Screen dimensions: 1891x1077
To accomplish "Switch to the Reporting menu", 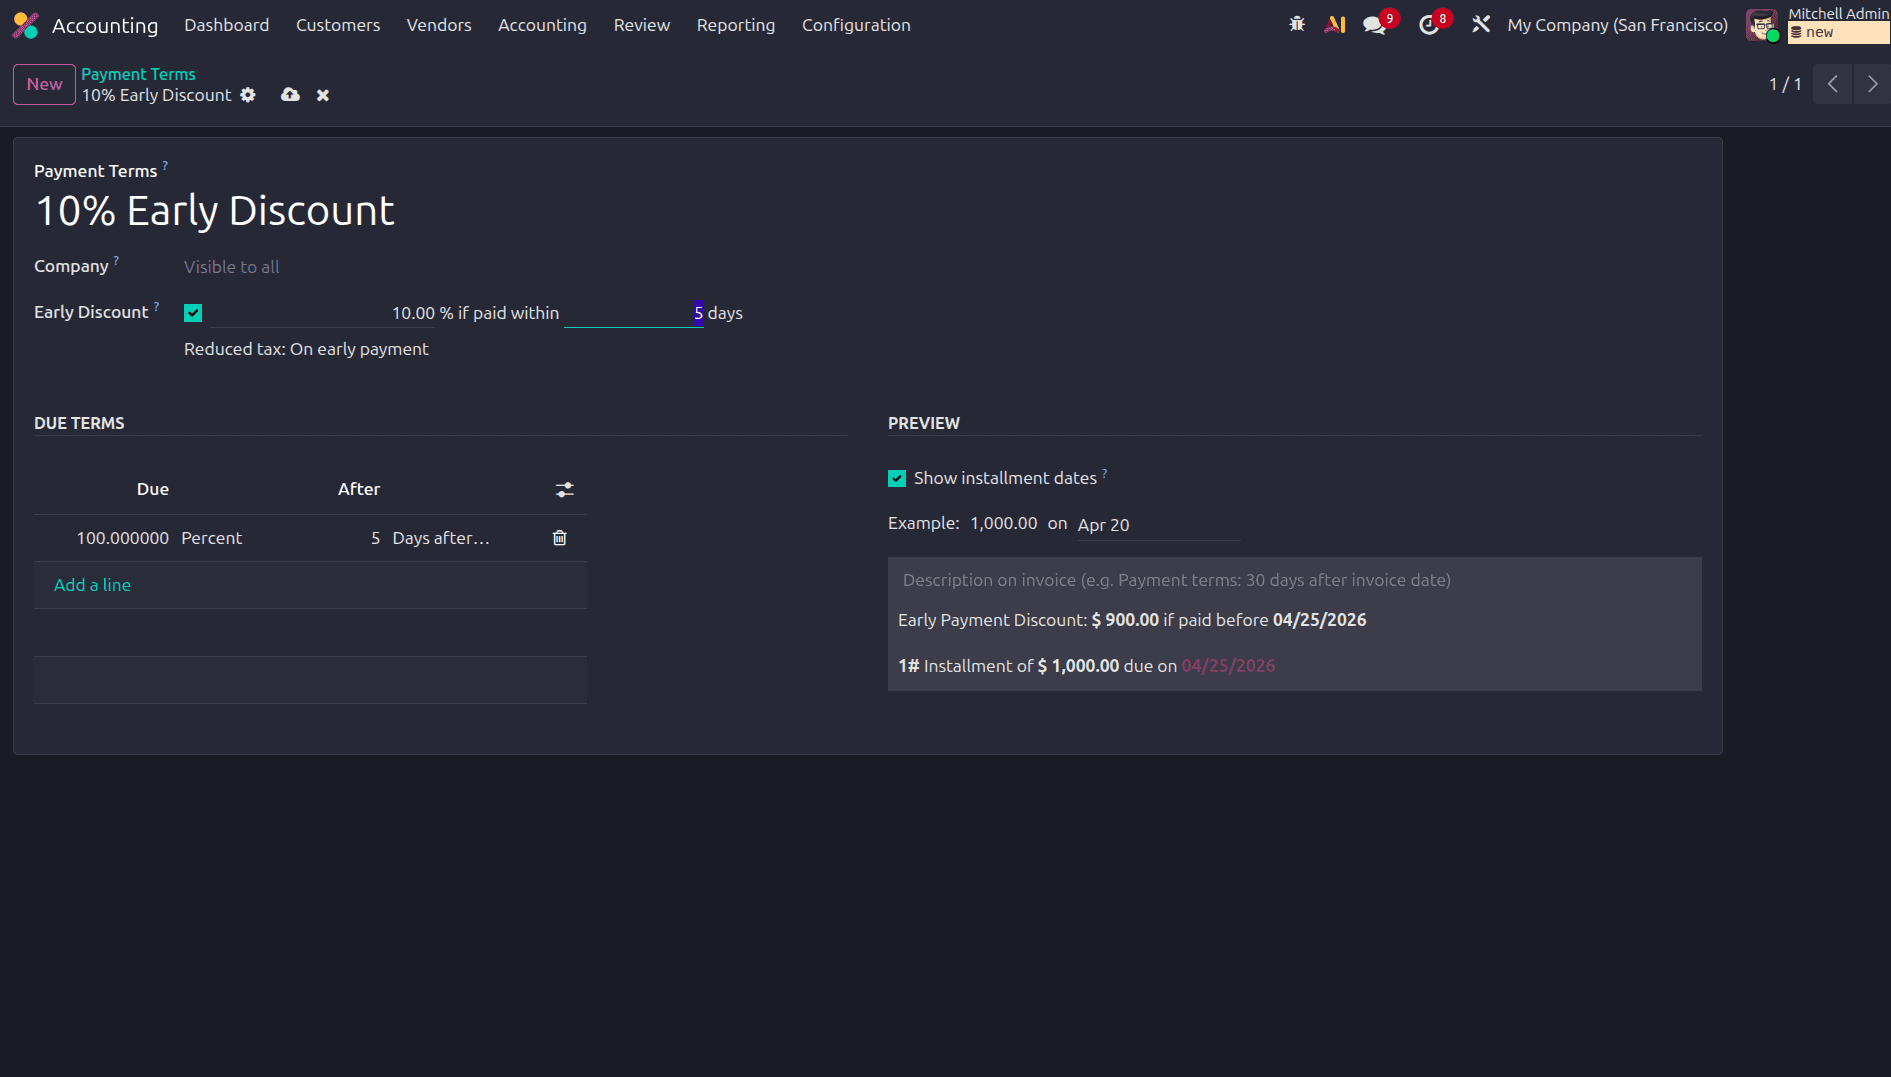I will 735,24.
